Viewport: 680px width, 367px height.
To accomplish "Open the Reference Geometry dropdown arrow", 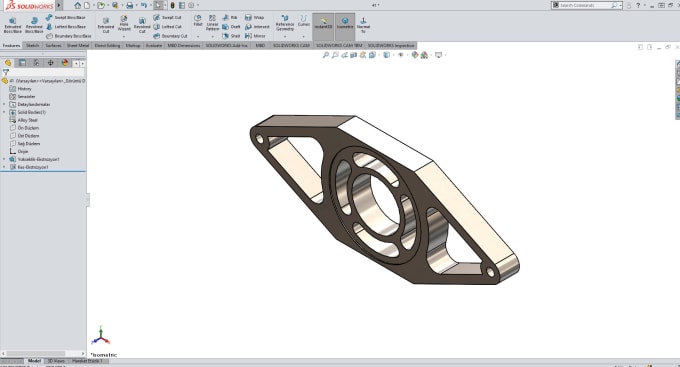I will (x=285, y=36).
